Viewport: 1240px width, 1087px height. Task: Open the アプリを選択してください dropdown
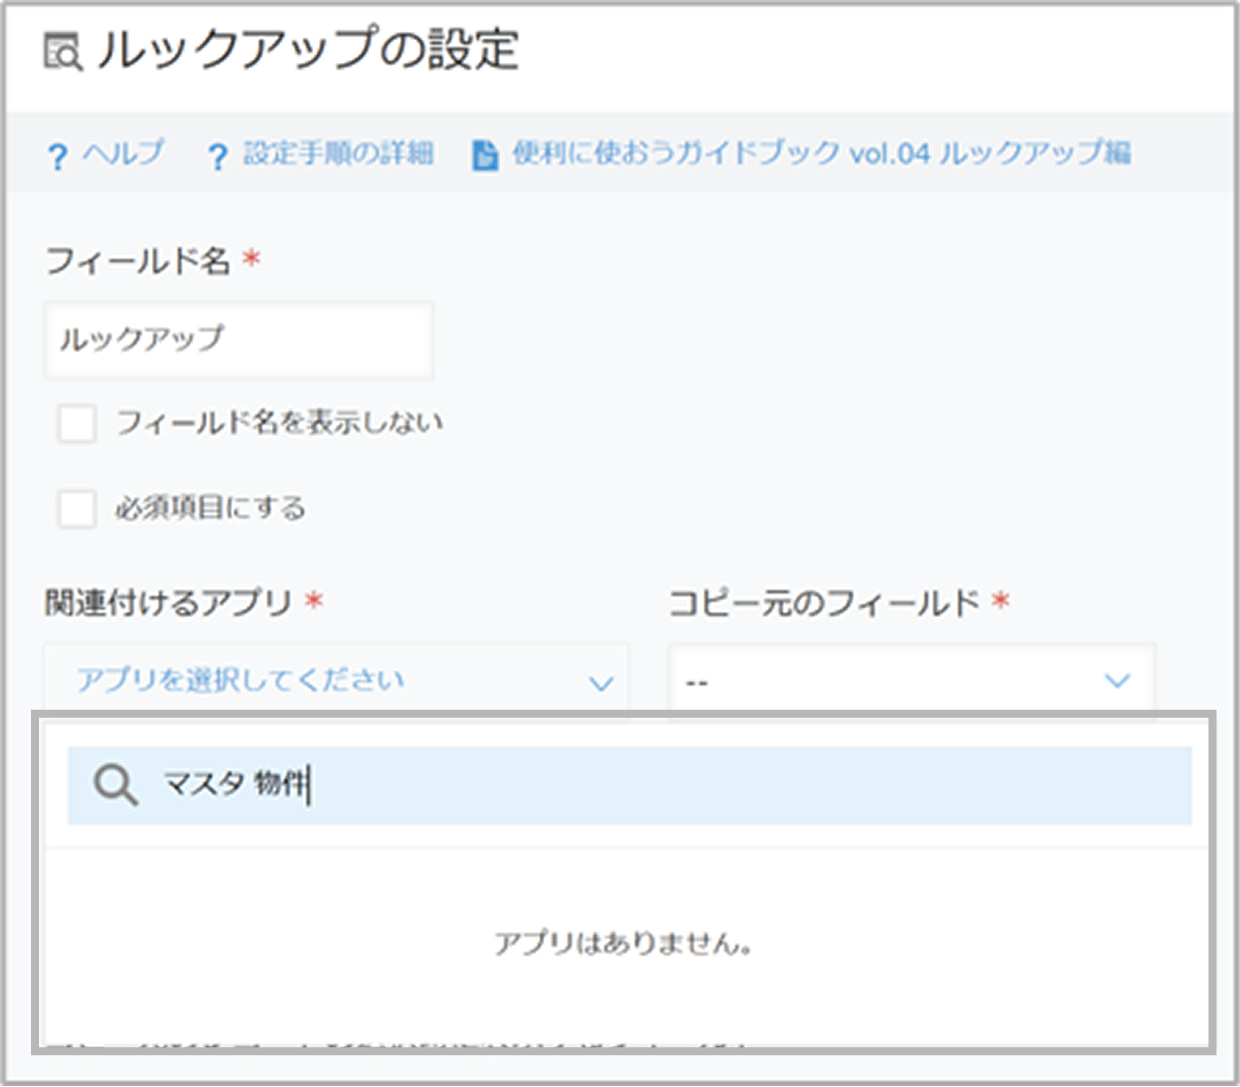[335, 681]
